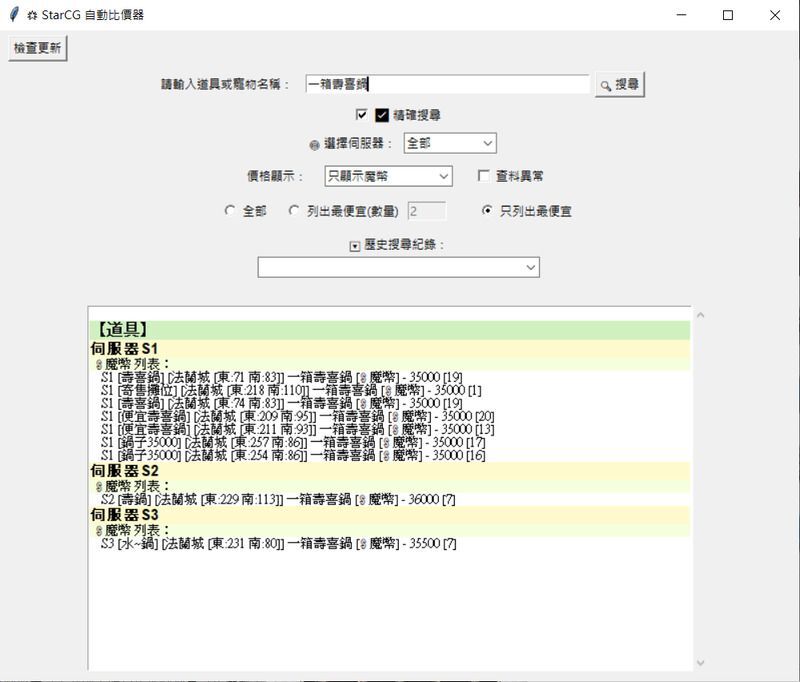Open the 選擇伺服器 server dropdown
The image size is (800, 682).
(x=450, y=144)
